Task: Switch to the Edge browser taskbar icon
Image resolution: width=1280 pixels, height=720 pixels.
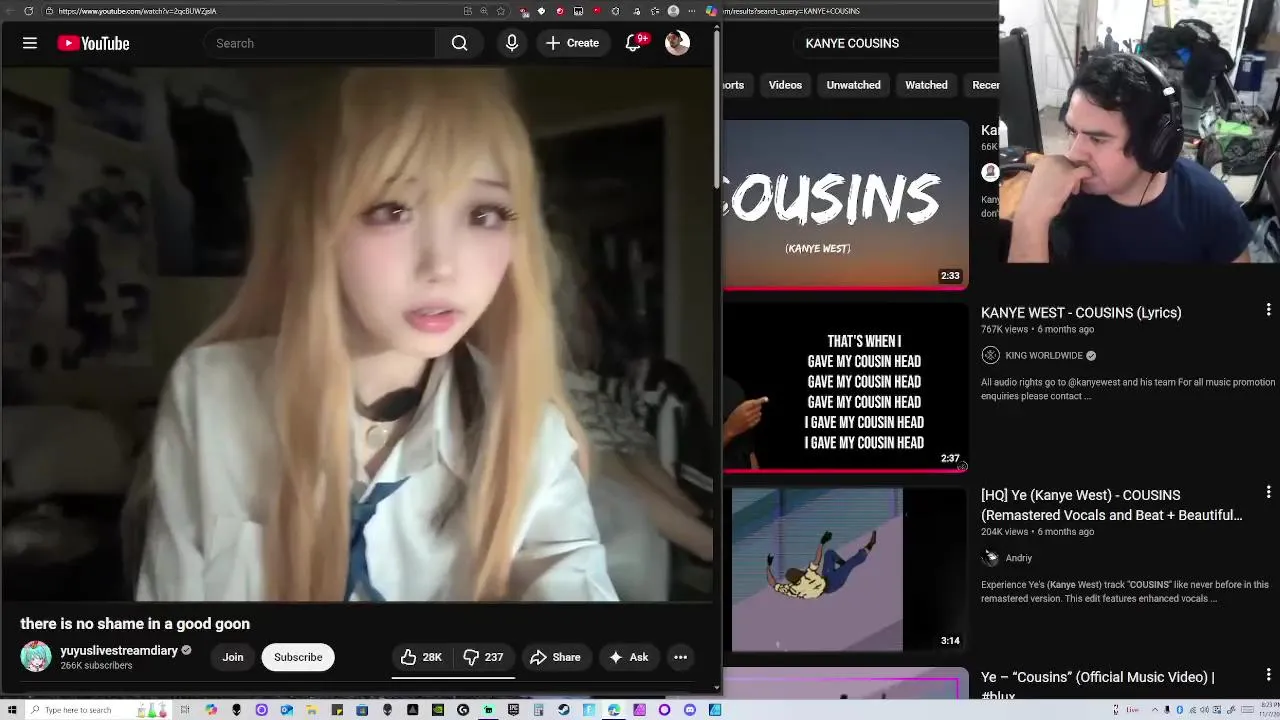Action: click(614, 710)
